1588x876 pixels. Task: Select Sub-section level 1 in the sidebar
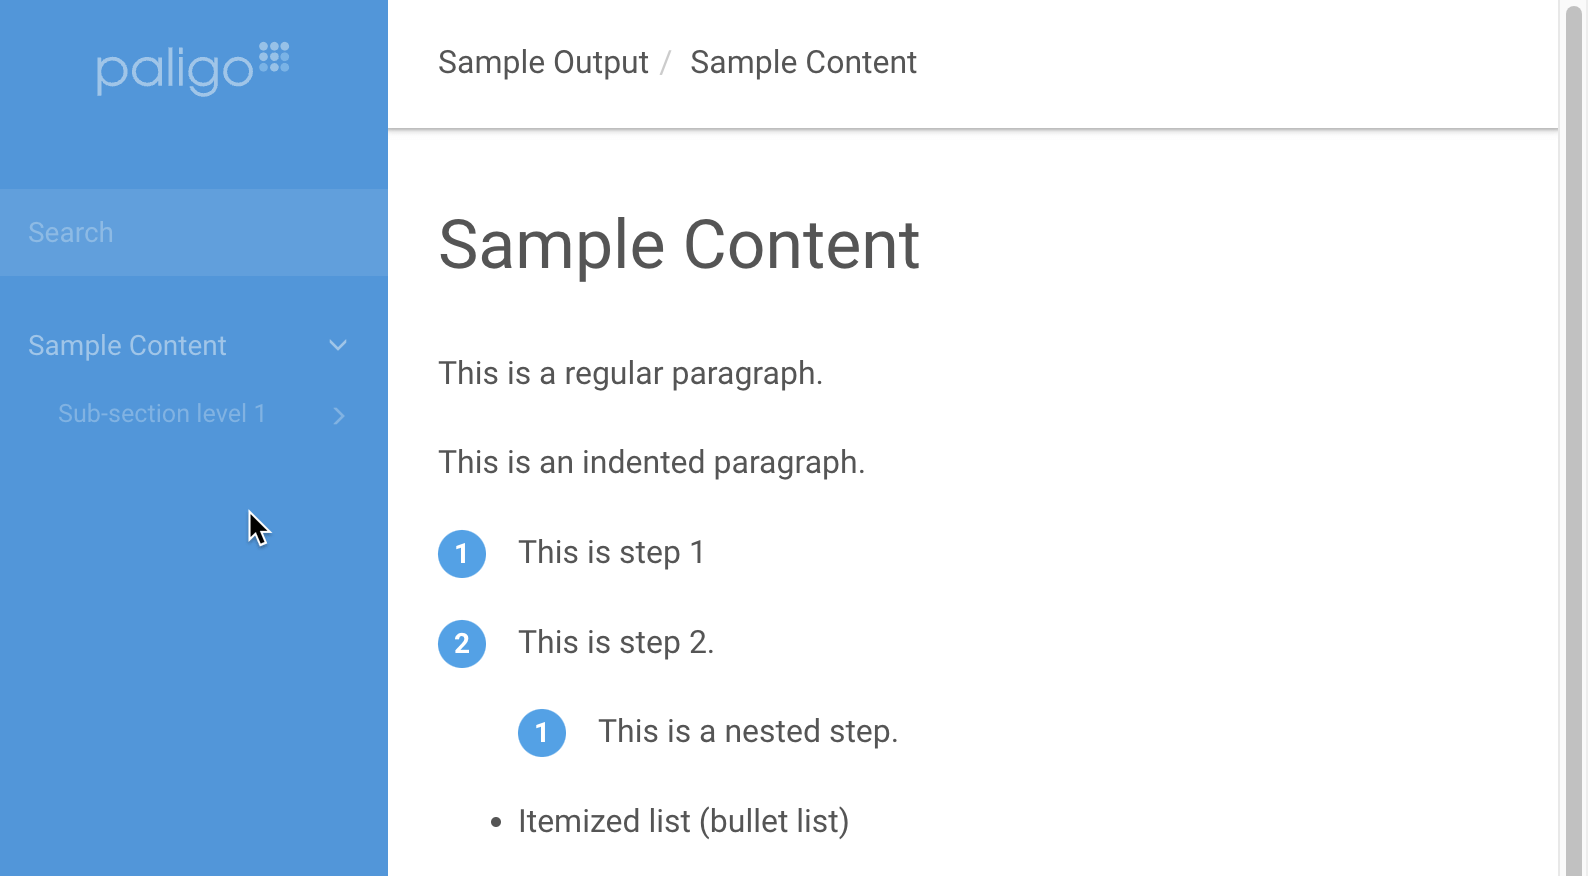pyautogui.click(x=161, y=414)
